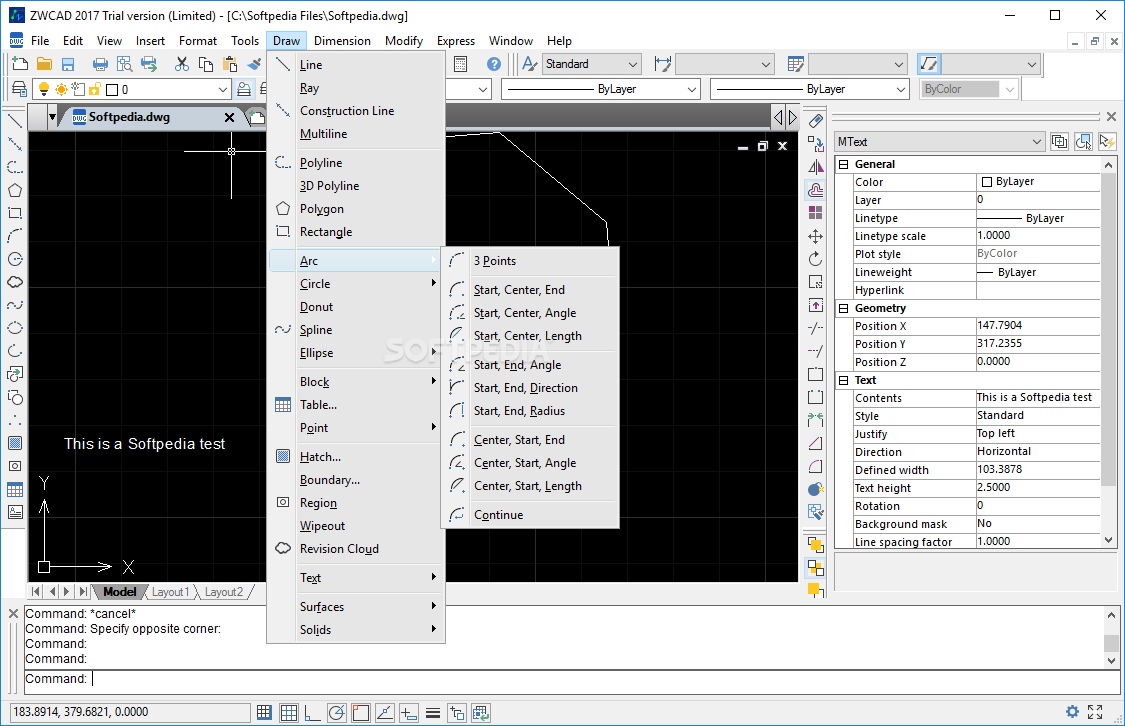Switch to the Layout1 tab
This screenshot has width=1125, height=726.
tap(170, 592)
